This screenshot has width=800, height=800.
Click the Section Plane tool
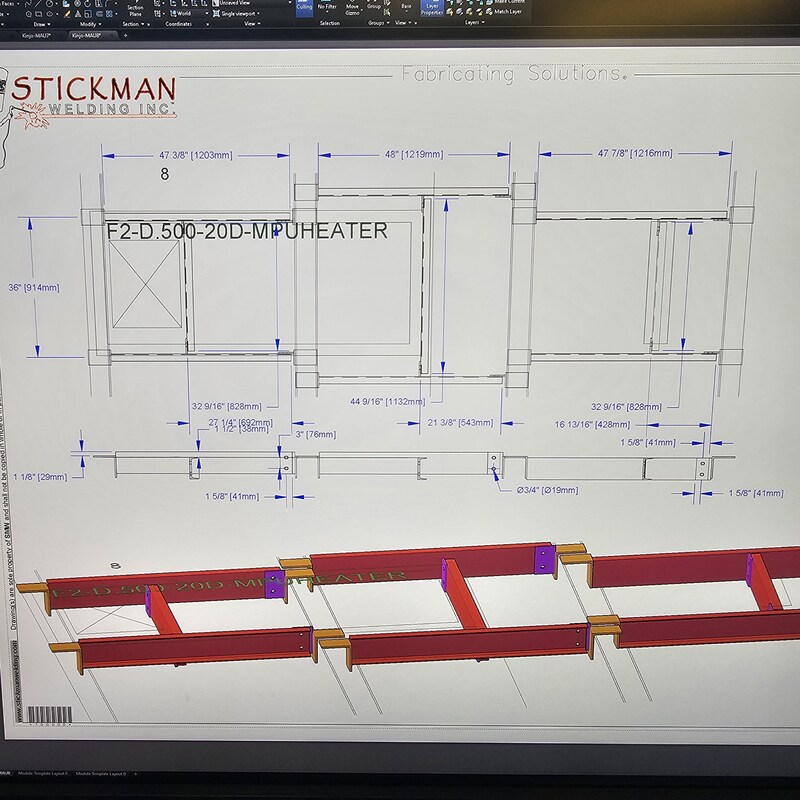click(135, 9)
